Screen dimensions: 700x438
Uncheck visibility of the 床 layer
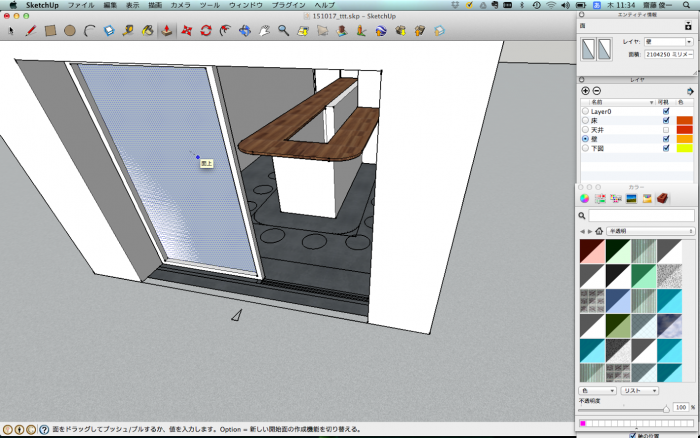[x=666, y=120]
